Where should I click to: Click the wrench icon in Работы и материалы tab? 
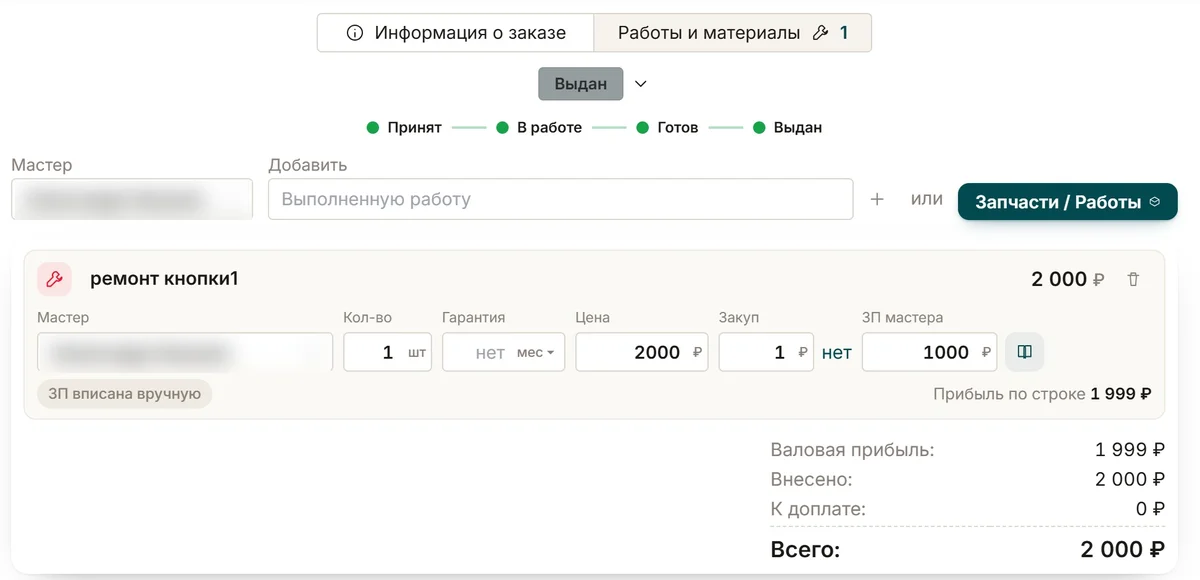tap(821, 33)
